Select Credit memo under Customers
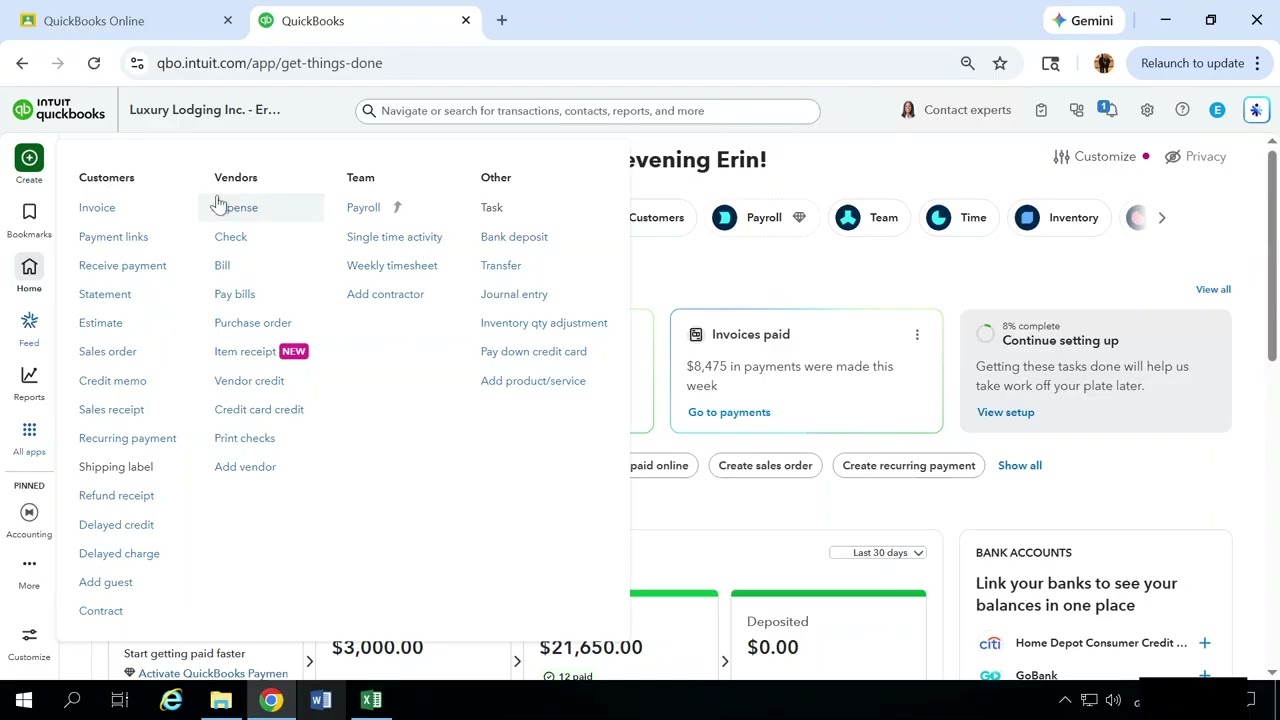 (x=113, y=381)
